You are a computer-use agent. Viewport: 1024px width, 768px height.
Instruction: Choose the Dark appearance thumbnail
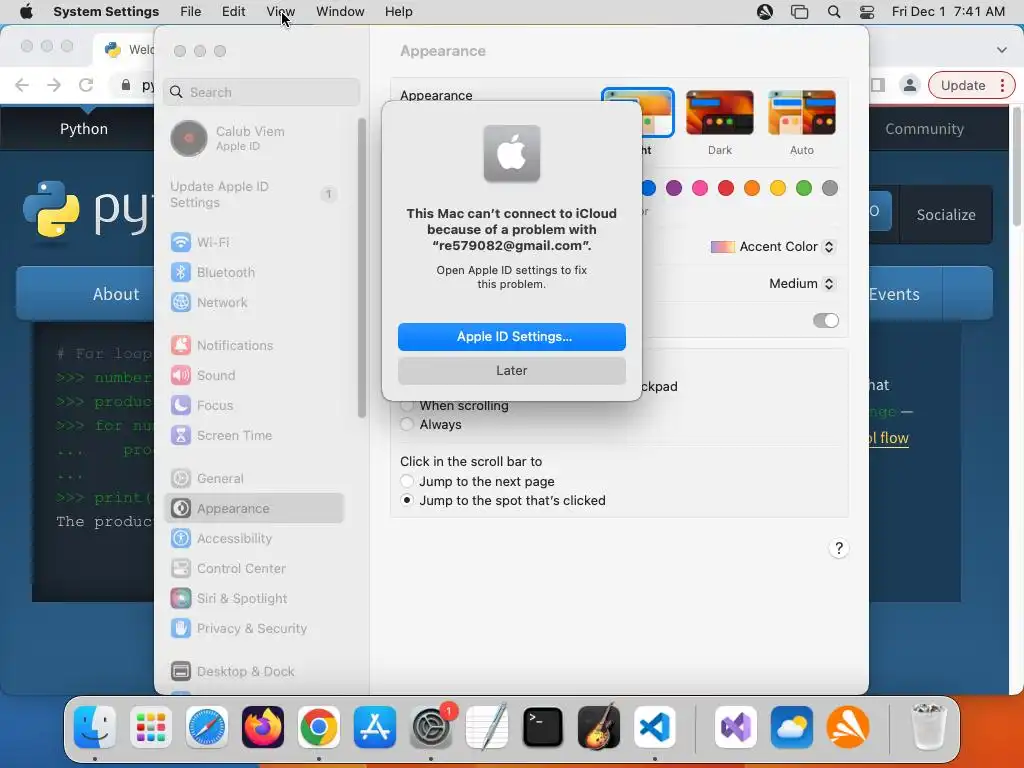pos(720,113)
